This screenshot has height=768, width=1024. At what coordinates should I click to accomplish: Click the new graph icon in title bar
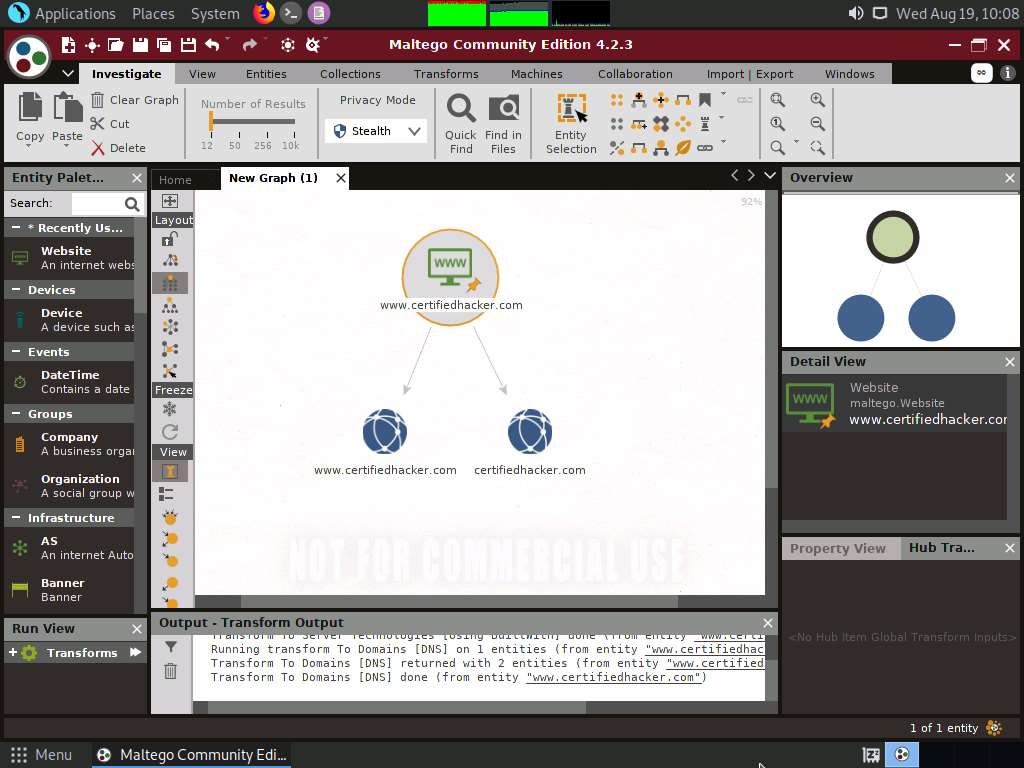pos(68,44)
